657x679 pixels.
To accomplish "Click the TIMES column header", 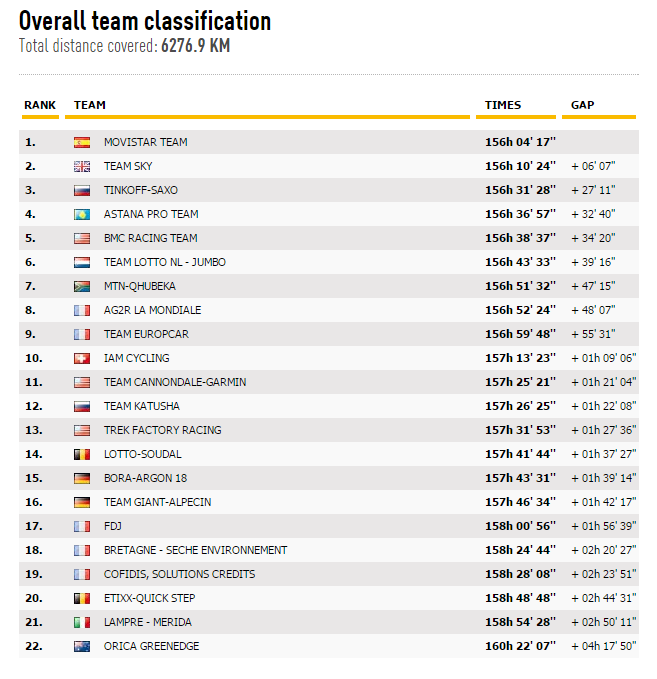I will click(503, 105).
